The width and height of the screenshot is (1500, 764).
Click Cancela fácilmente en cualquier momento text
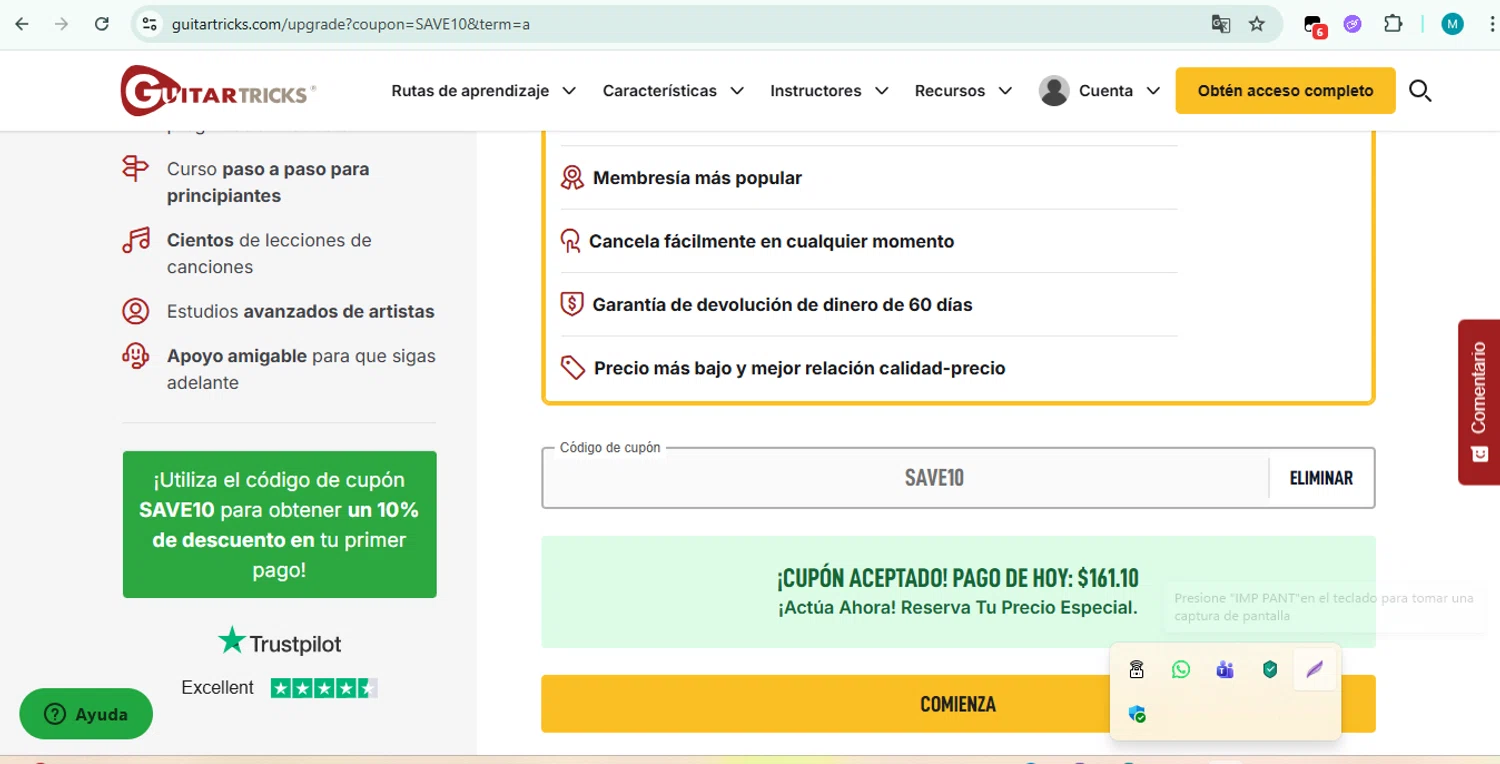click(x=771, y=241)
